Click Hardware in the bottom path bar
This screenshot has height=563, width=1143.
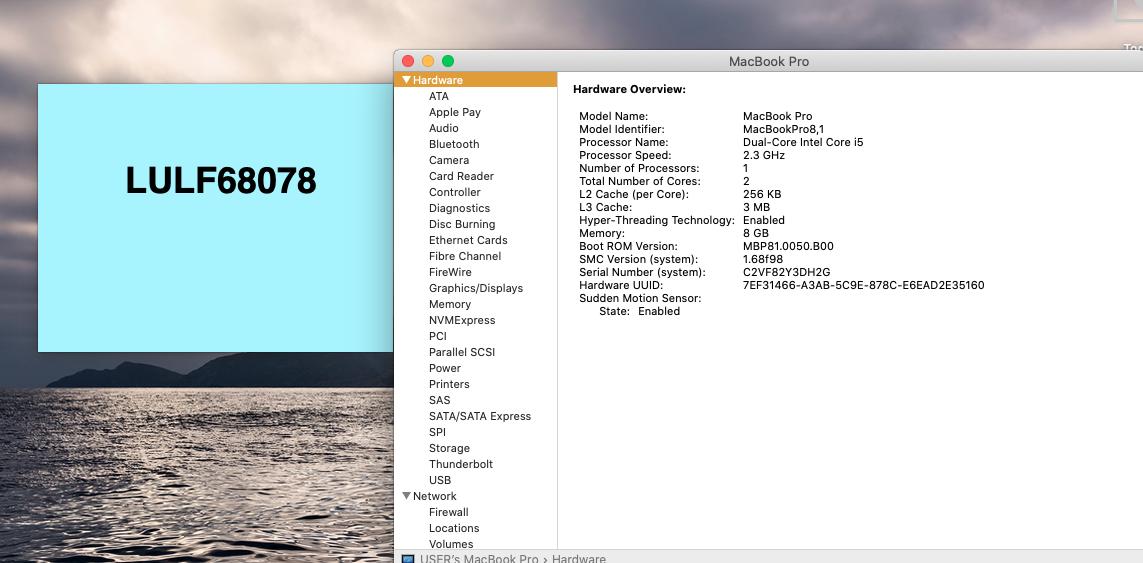[x=579, y=559]
